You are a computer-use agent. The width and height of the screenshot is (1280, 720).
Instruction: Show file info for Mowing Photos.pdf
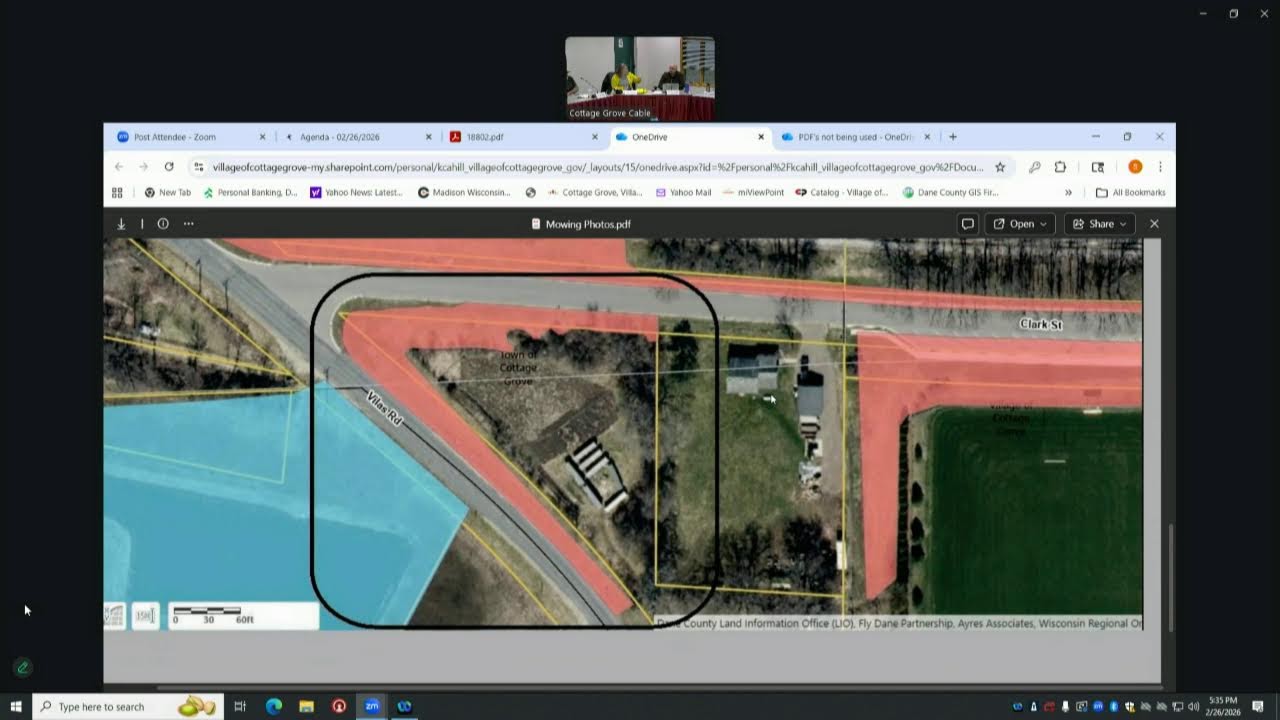163,224
